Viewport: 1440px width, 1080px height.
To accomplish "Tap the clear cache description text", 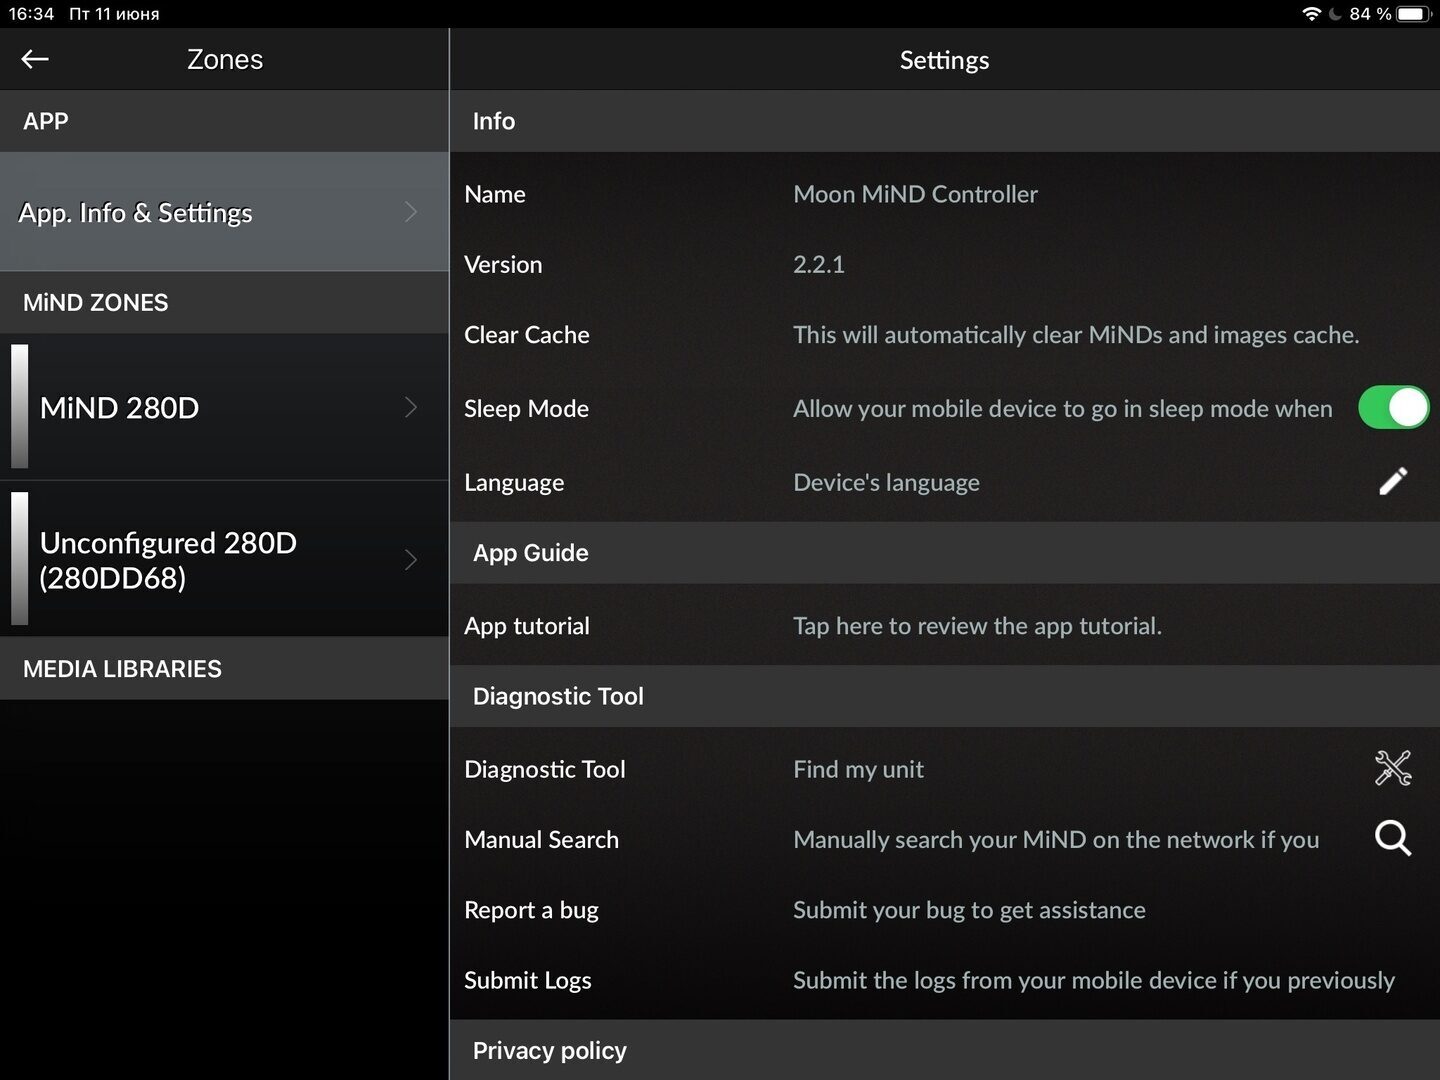I will click(1076, 335).
